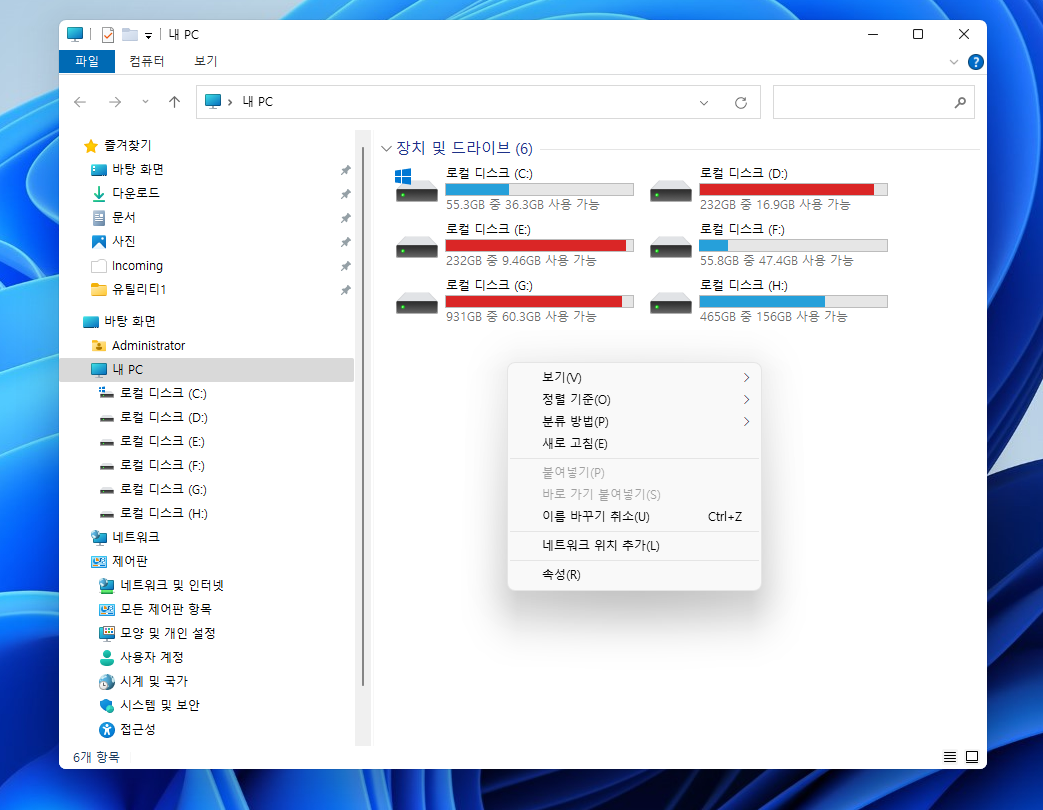Select Administrator in the navigation pane

[148, 345]
